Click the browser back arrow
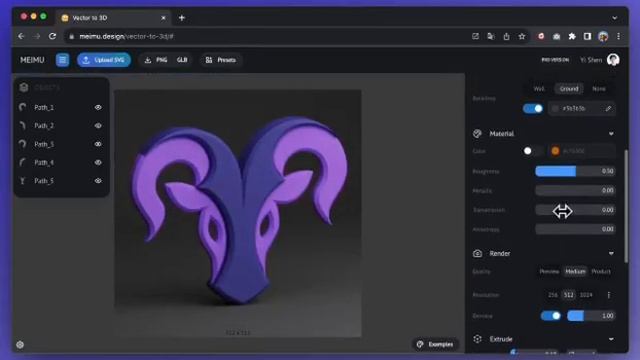The height and width of the screenshot is (360, 640). (x=21, y=36)
